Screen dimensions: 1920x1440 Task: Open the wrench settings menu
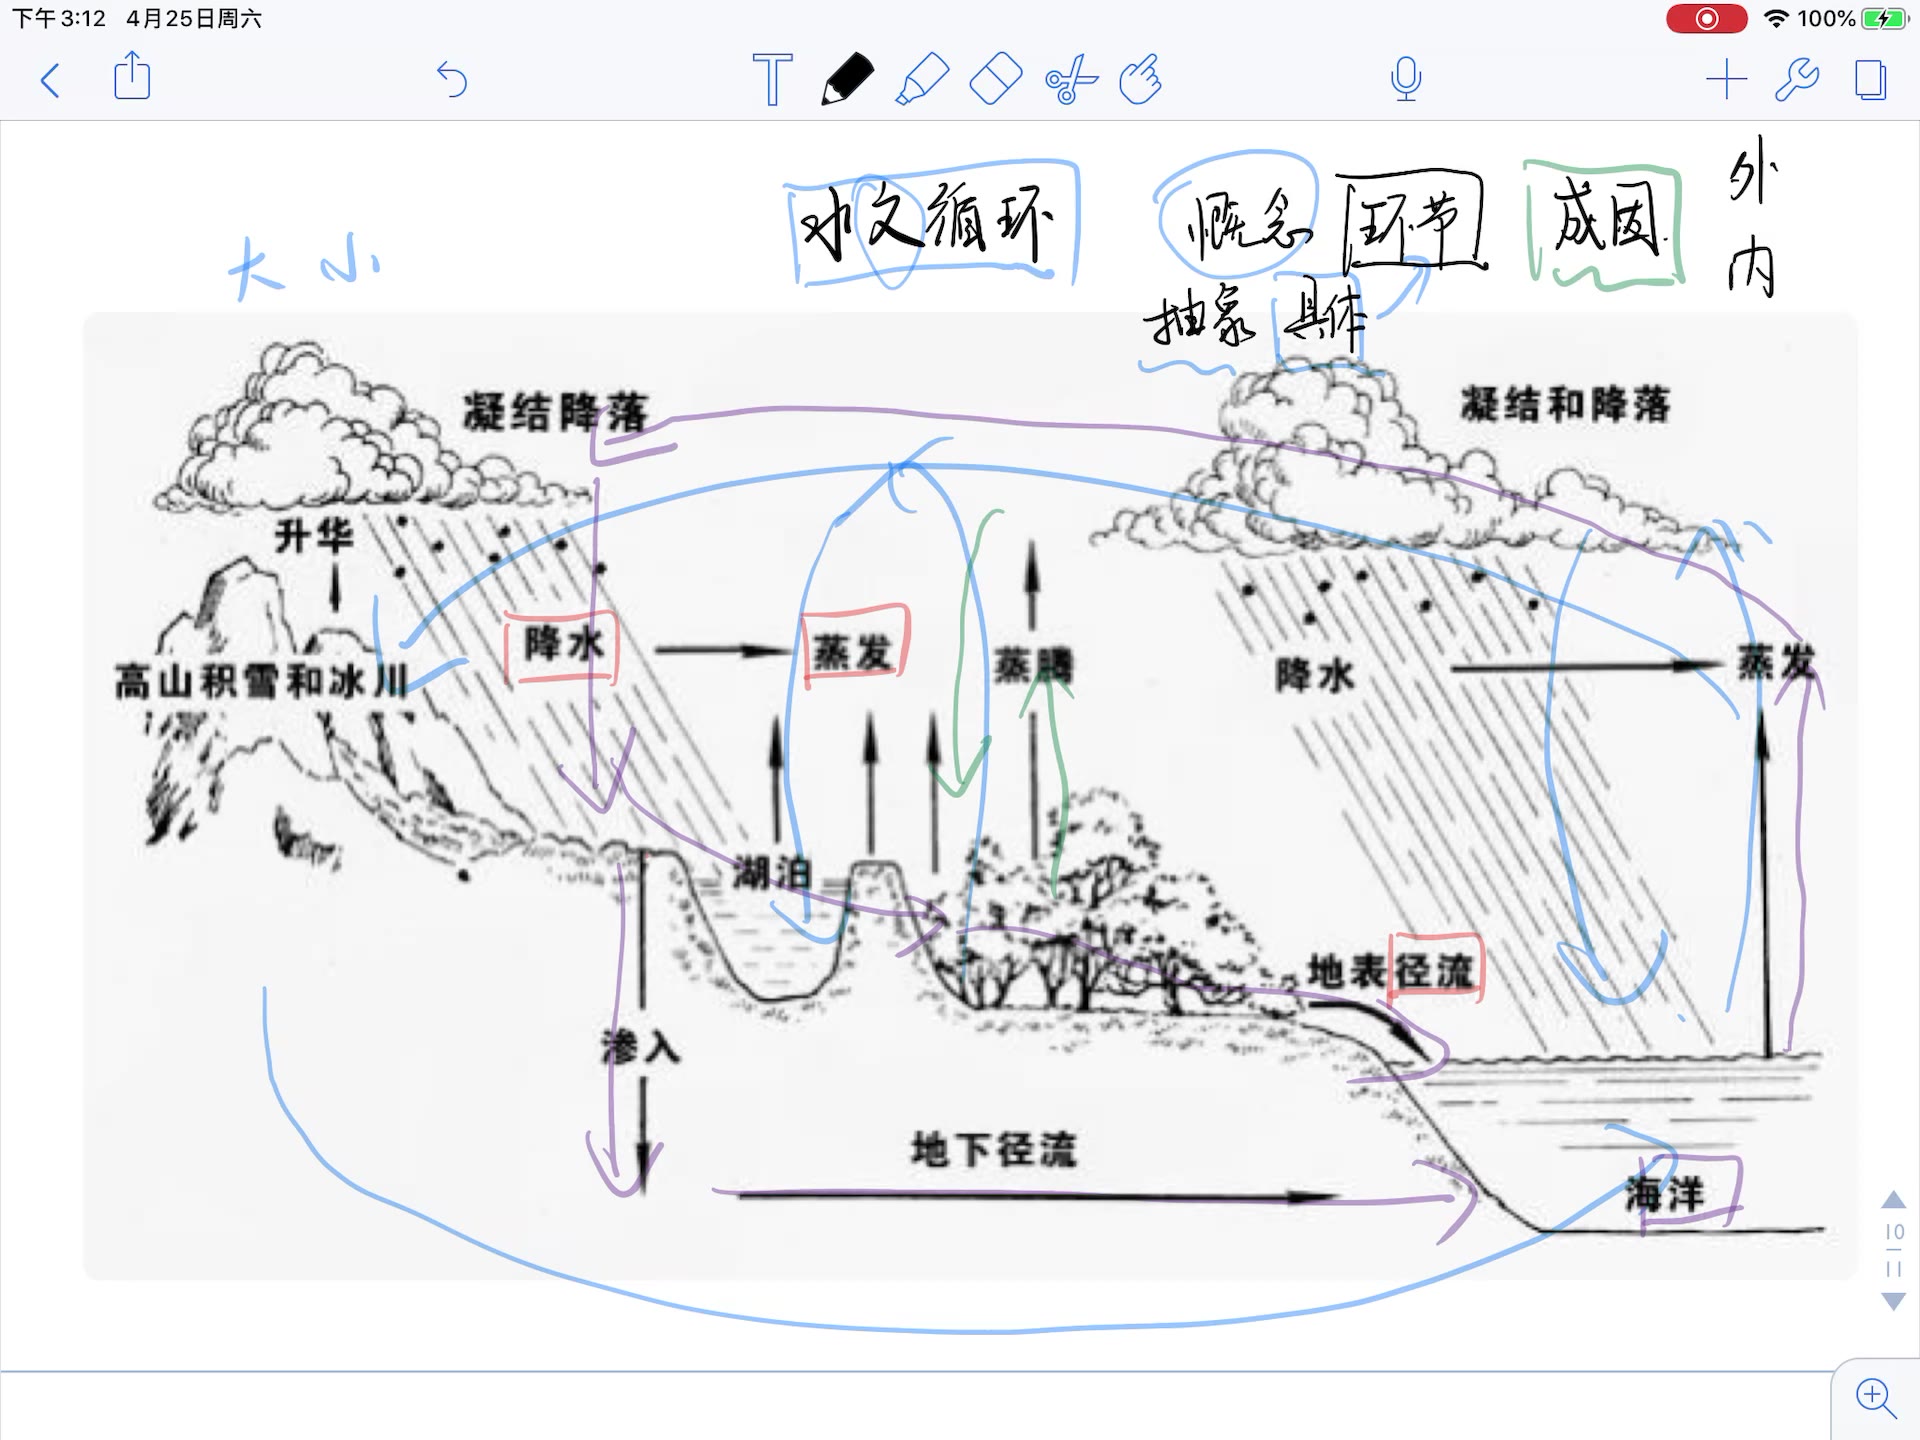tap(1797, 79)
